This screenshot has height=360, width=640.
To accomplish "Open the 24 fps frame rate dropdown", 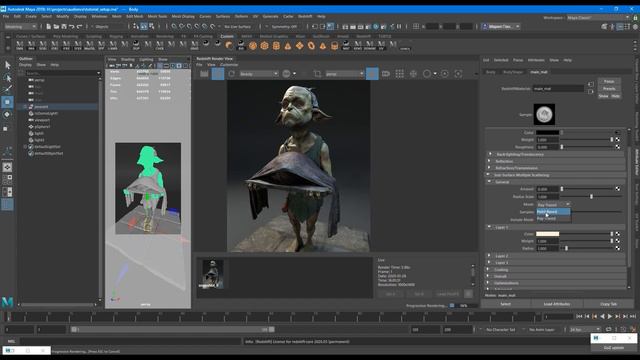I will [585, 329].
